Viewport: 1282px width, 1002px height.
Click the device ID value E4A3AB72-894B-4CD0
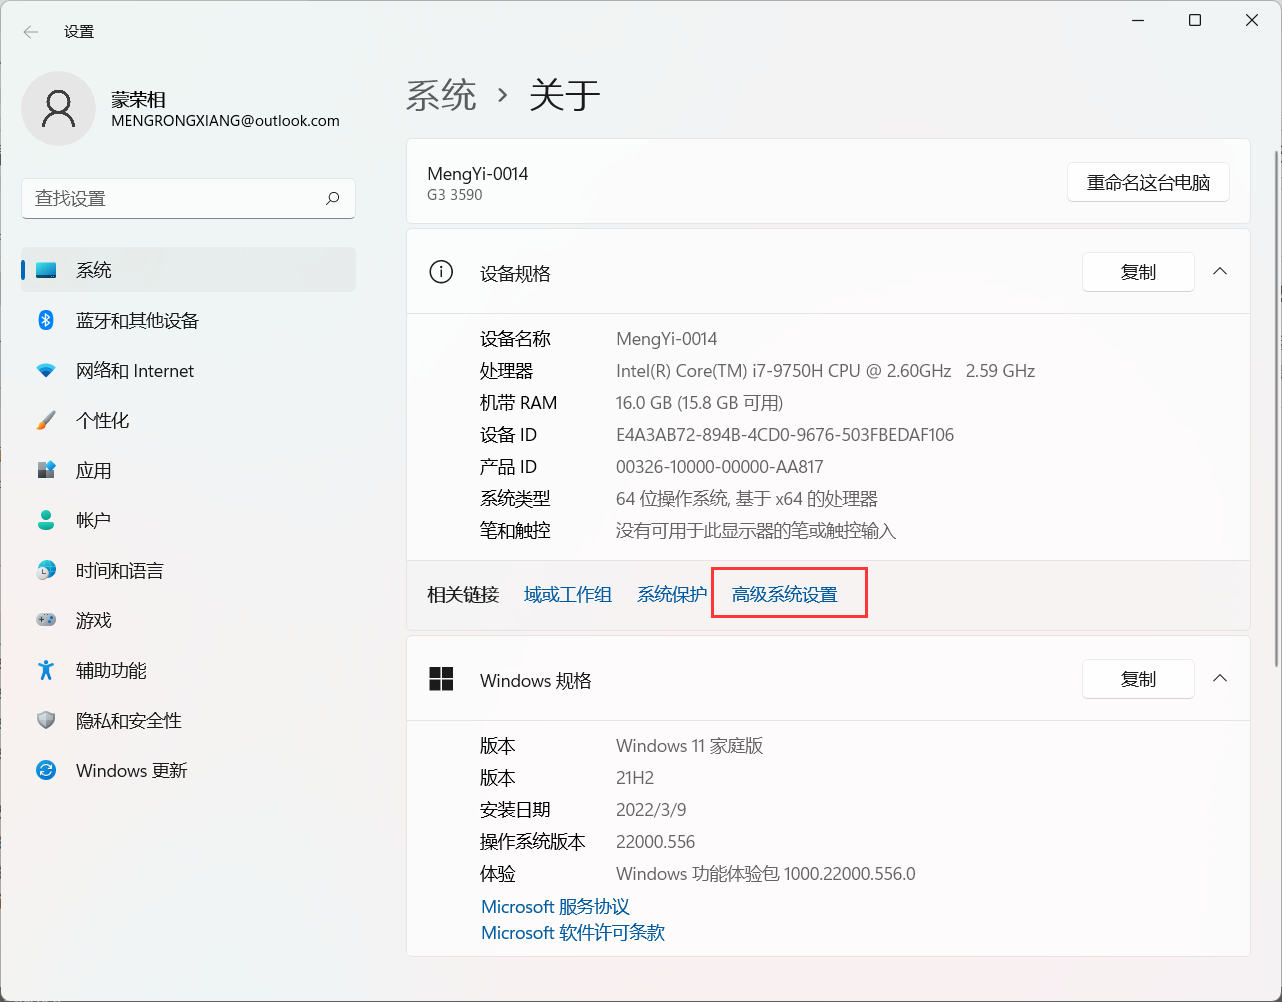click(x=785, y=434)
